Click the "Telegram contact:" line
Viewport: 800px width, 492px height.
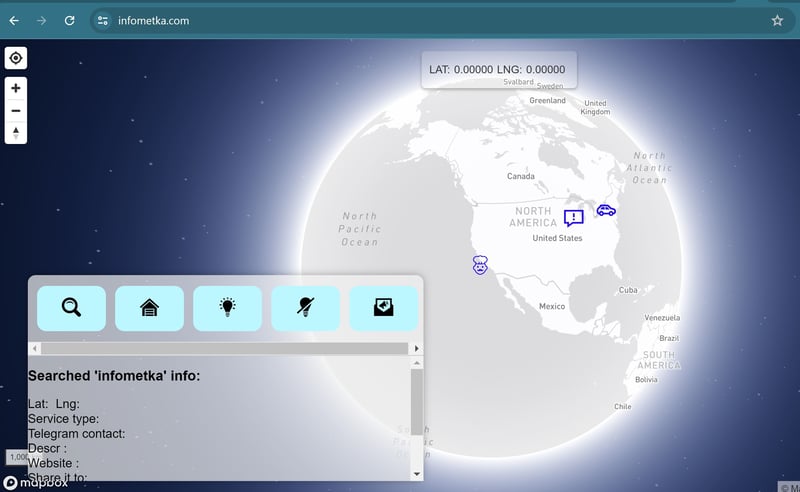tap(77, 434)
